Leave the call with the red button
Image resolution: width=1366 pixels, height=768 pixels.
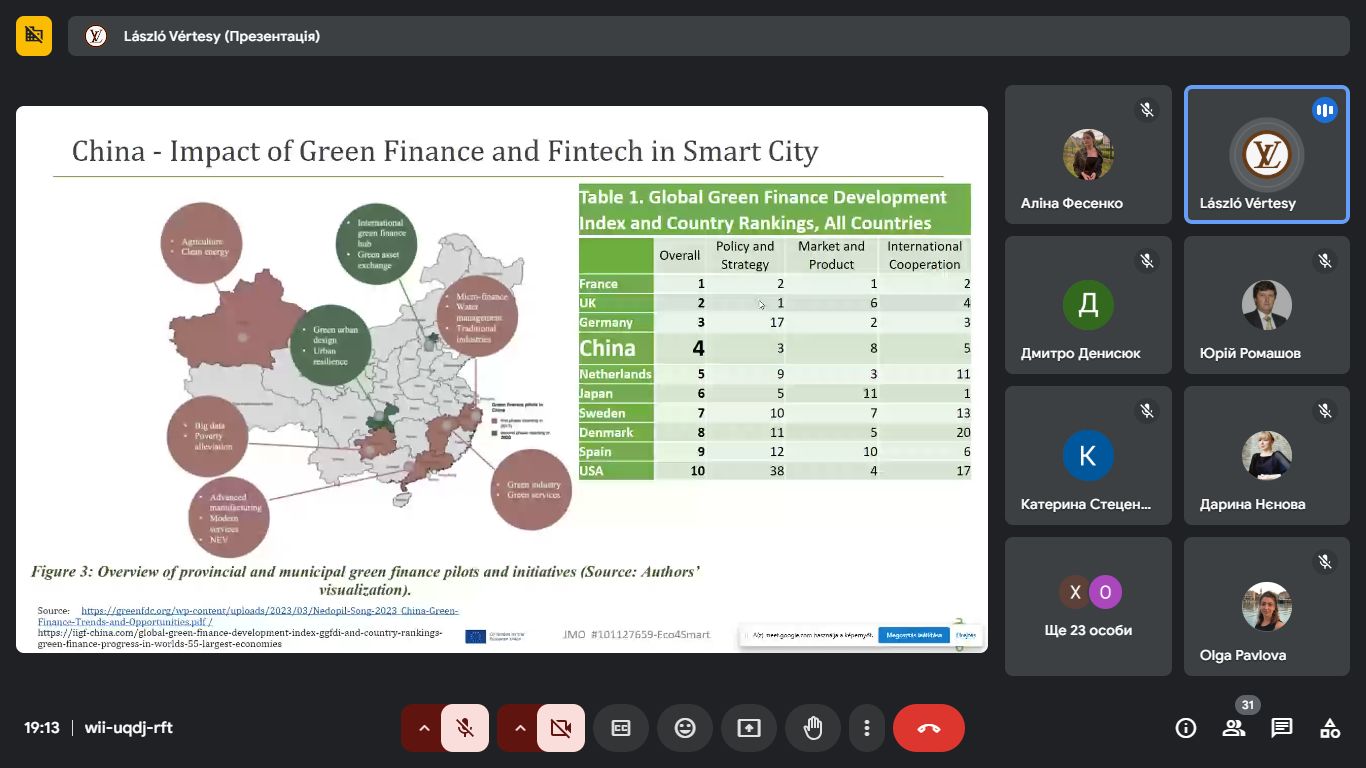(929, 728)
